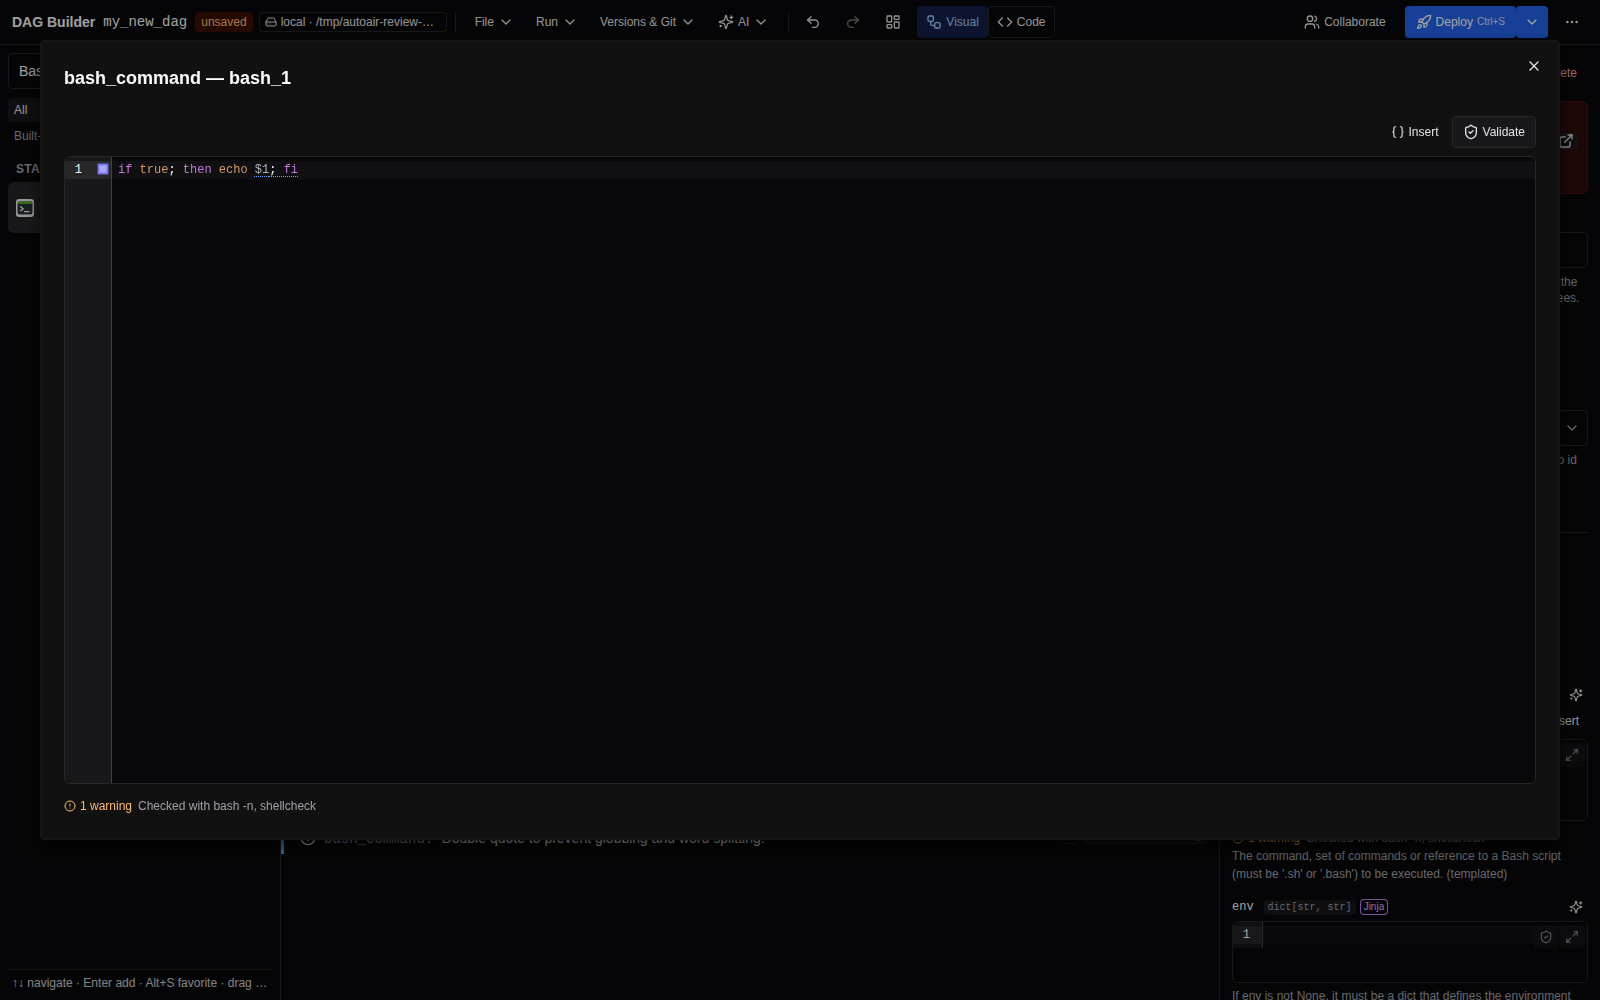Expand the chevron dropdown in right panel

point(1572,428)
